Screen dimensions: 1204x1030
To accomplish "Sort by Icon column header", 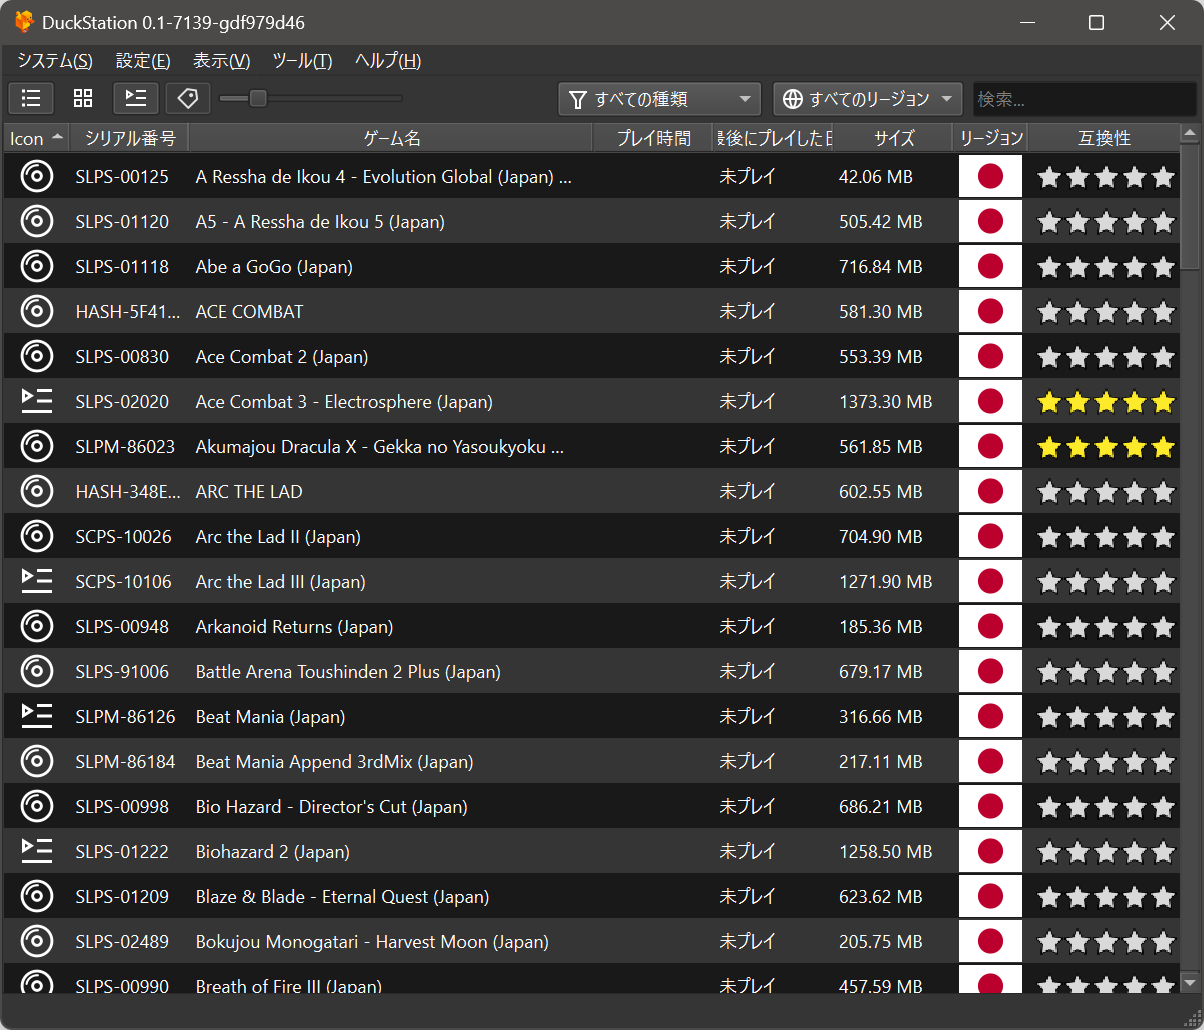I will [37, 138].
